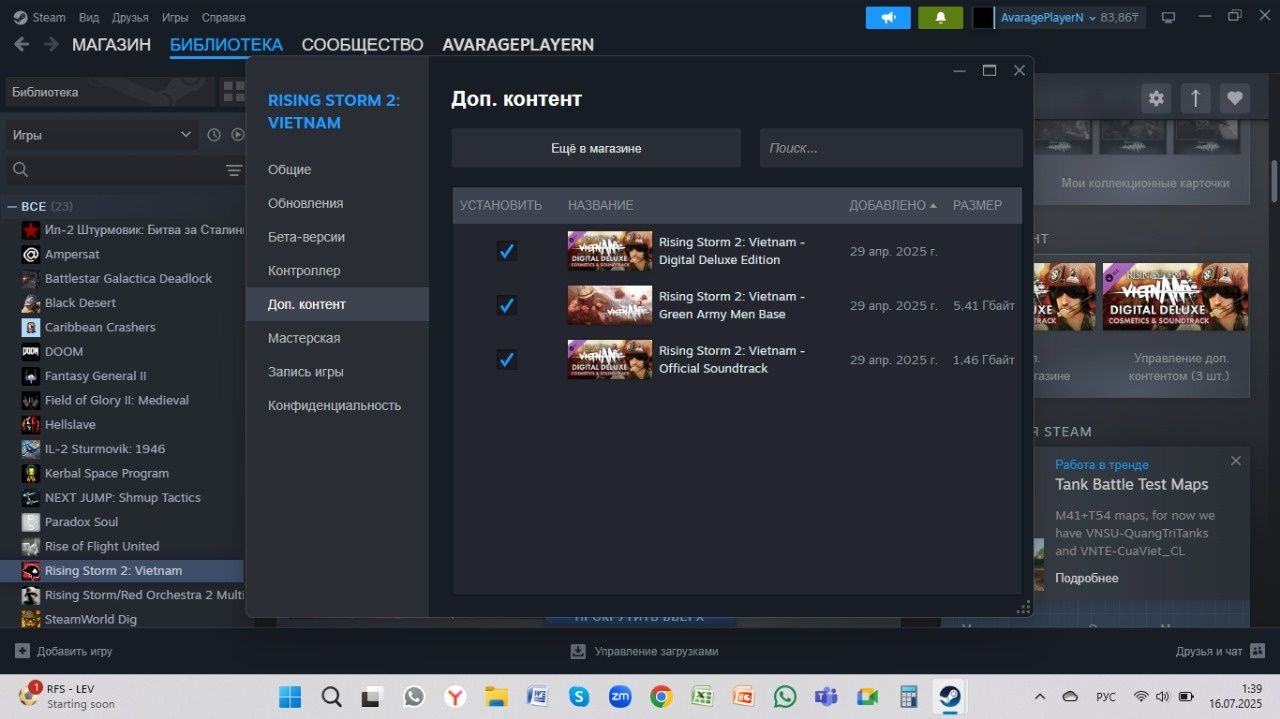This screenshot has width=1280, height=719.
Task: Open the green notifications bell
Action: point(940,17)
